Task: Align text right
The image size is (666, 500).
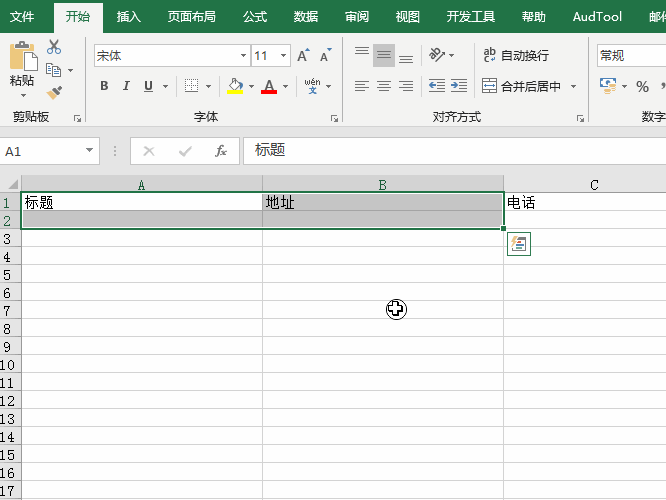Action: click(406, 86)
